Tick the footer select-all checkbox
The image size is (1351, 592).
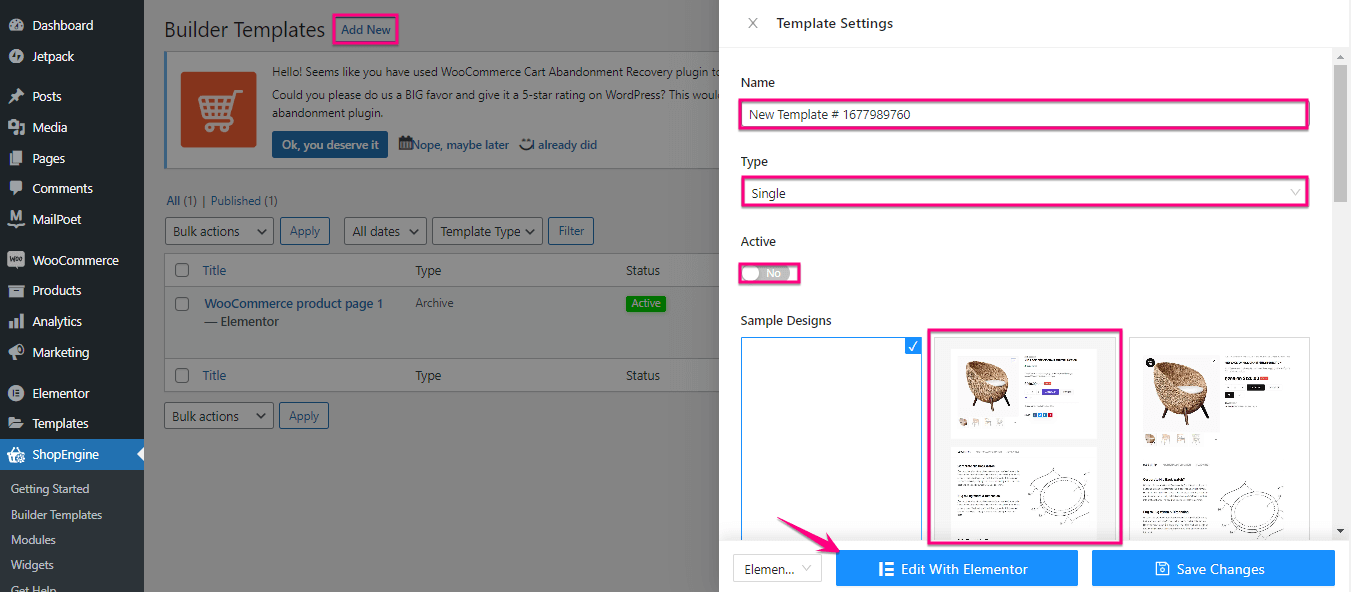click(182, 375)
